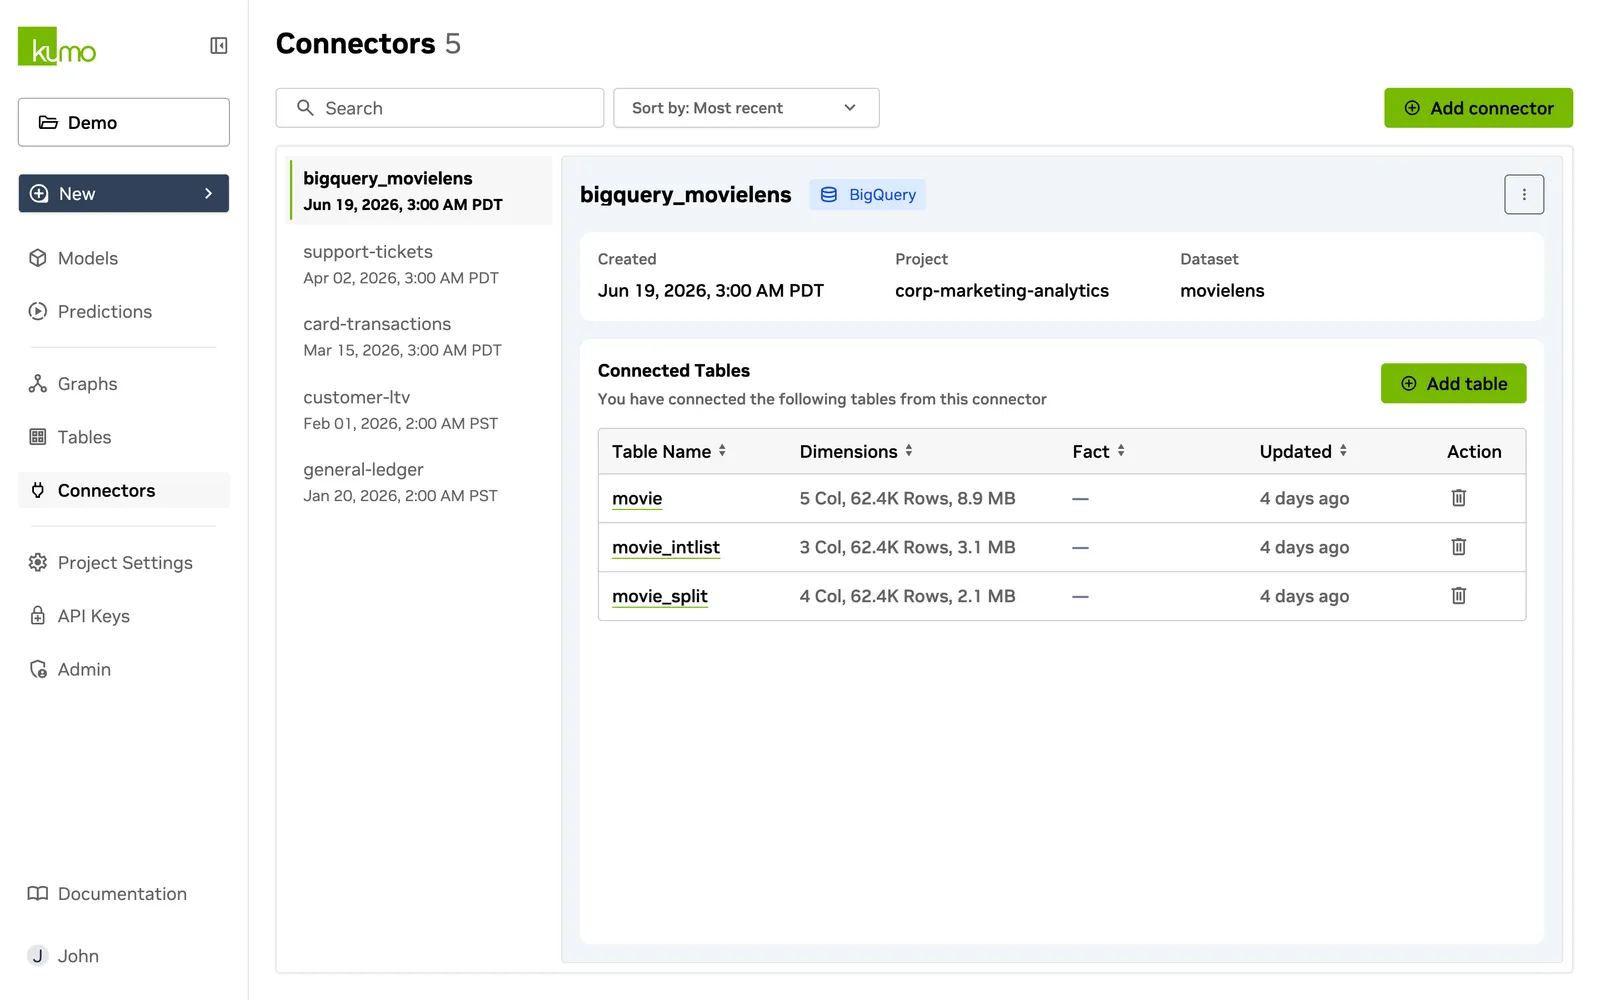Select the support-tickets connector
This screenshot has width=1600, height=1000.
coord(420,264)
